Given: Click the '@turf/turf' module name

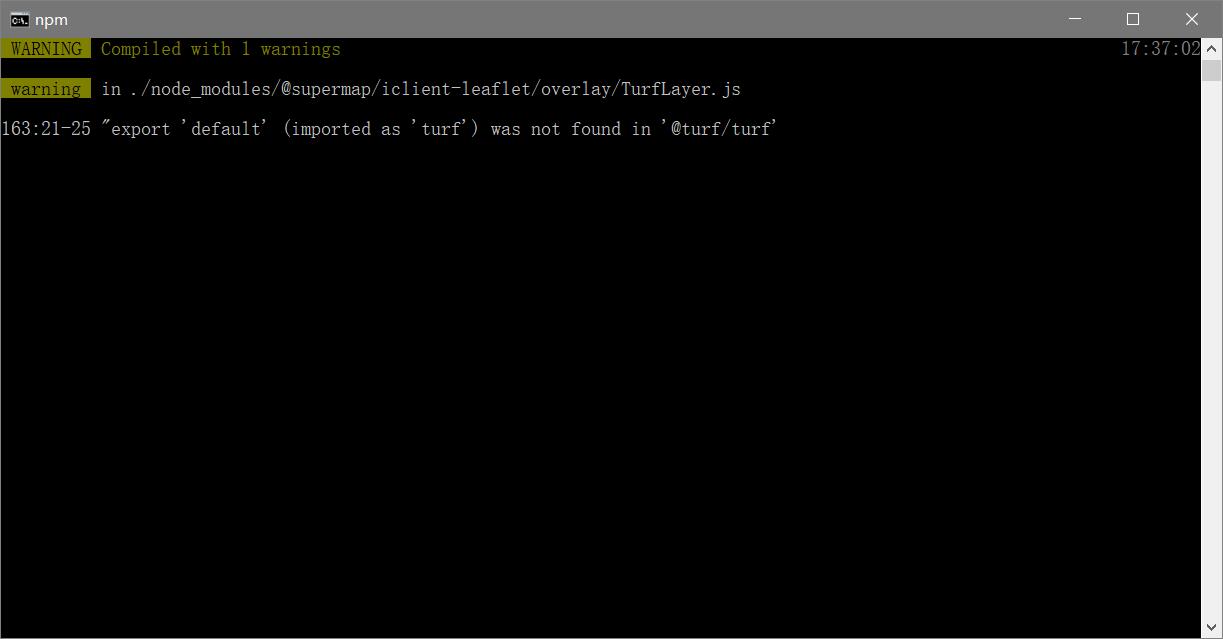Looking at the screenshot, I should [720, 129].
